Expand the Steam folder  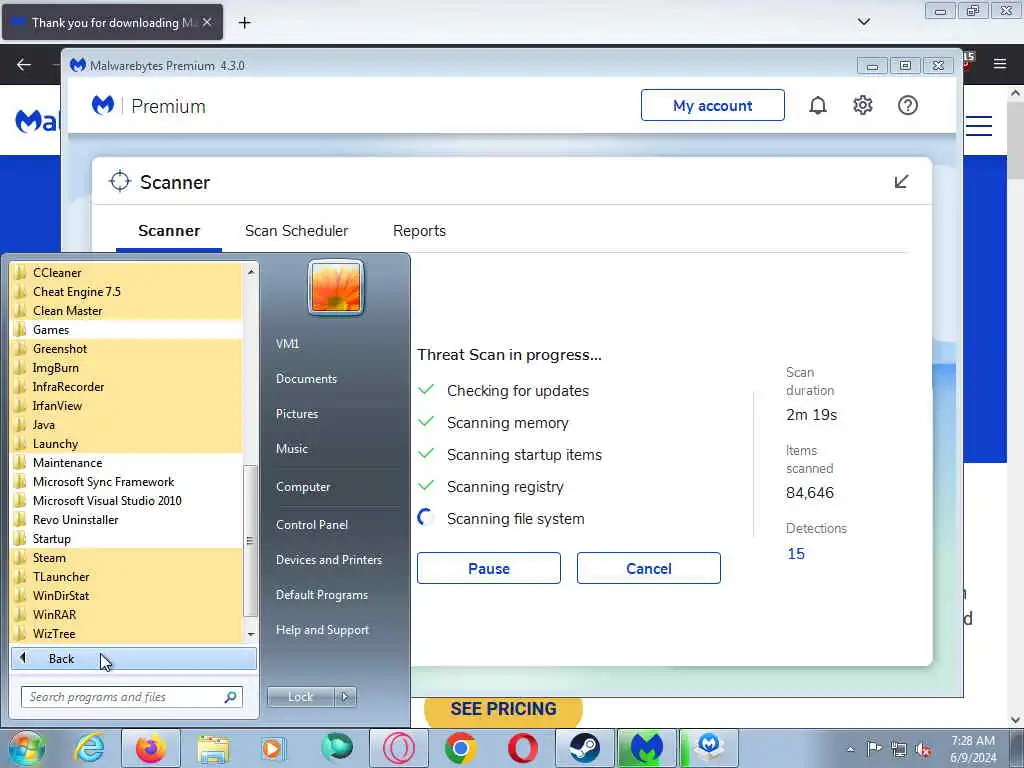[x=127, y=557]
